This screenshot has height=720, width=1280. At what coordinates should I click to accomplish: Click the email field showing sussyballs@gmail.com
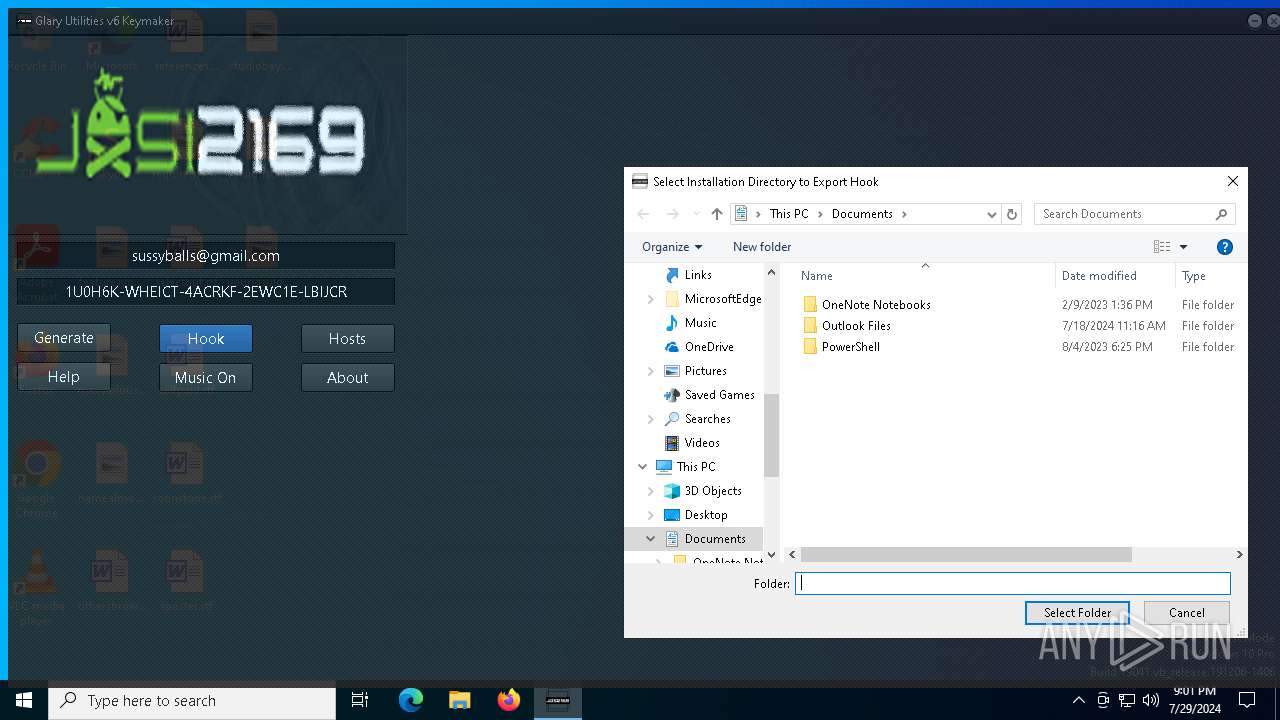[x=206, y=255]
